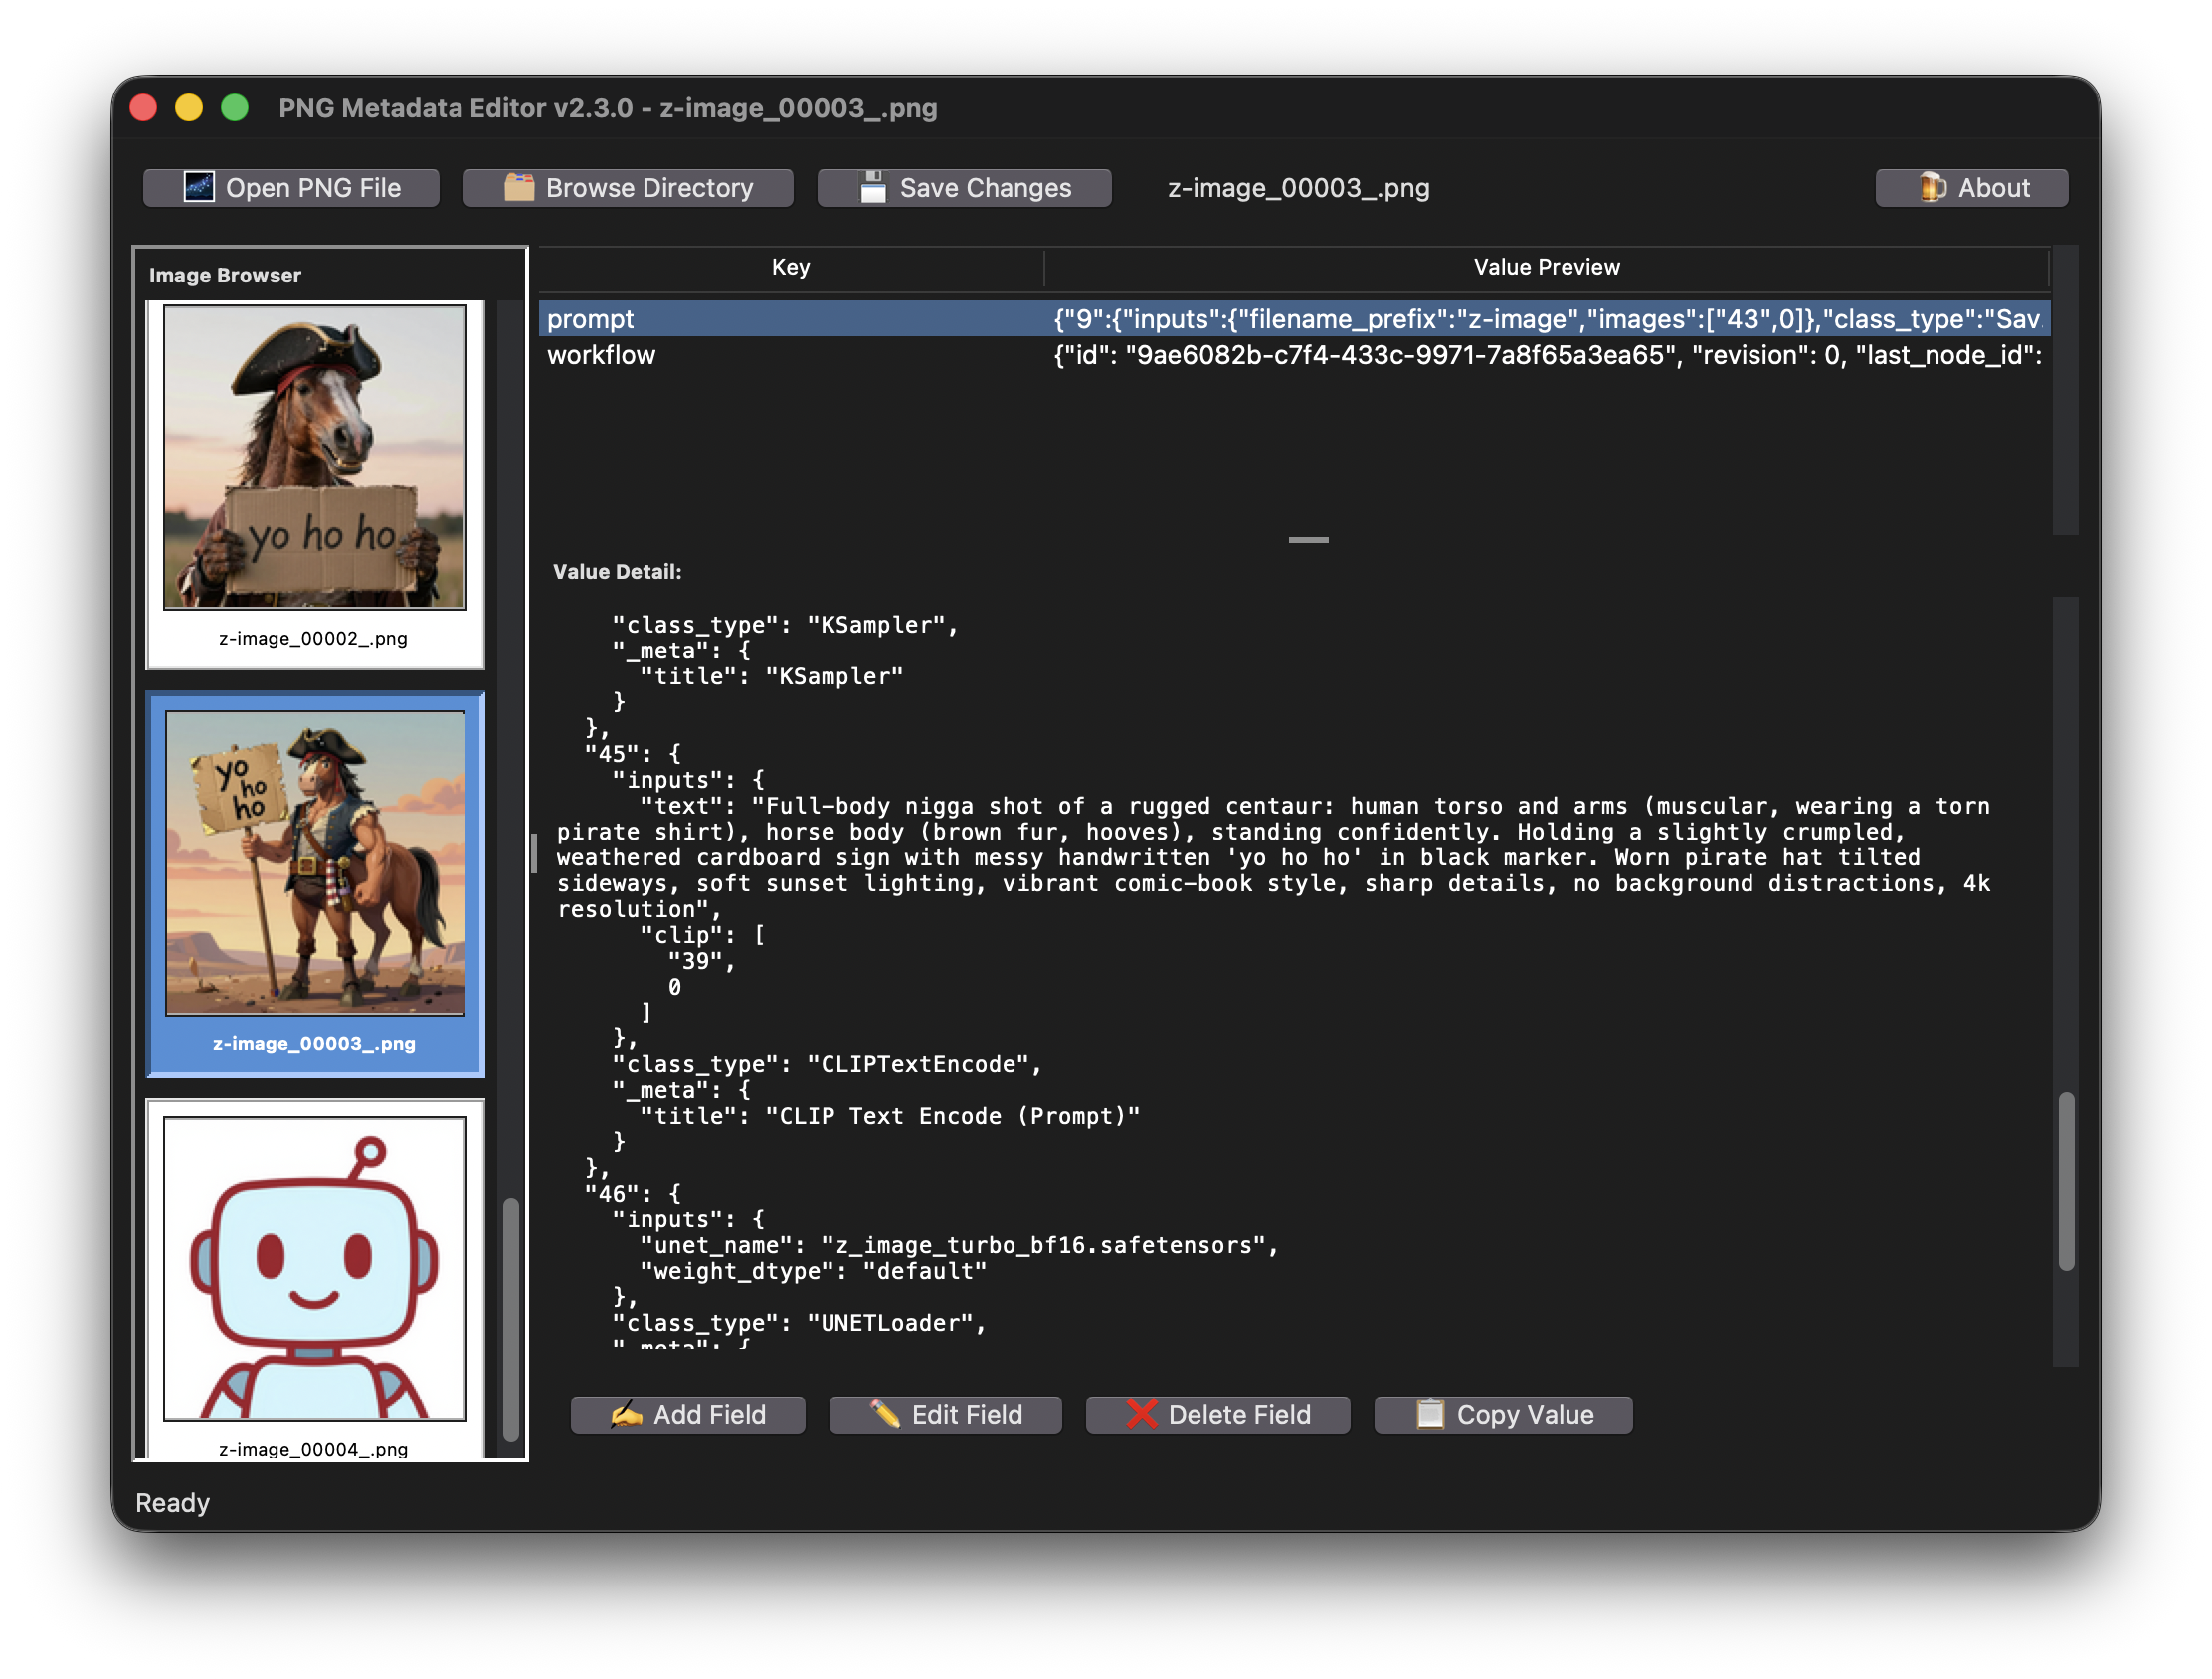Click the Key column header
Screen dimensions: 2212x1679
[790, 267]
